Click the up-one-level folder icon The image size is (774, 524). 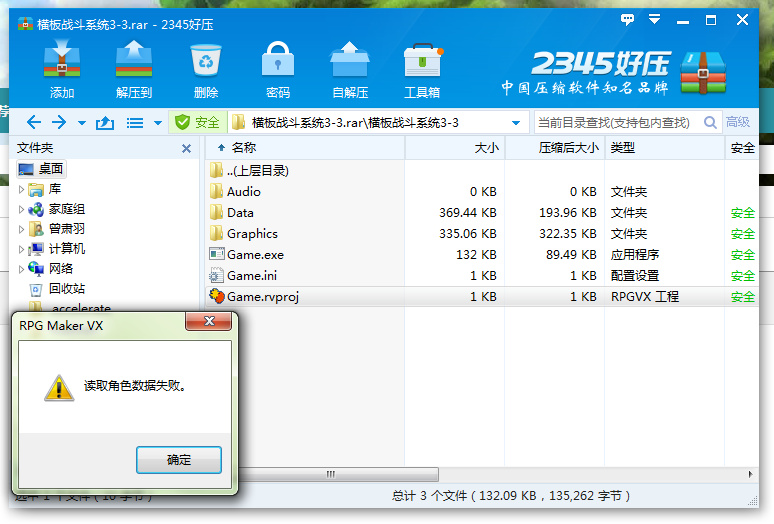tap(105, 122)
